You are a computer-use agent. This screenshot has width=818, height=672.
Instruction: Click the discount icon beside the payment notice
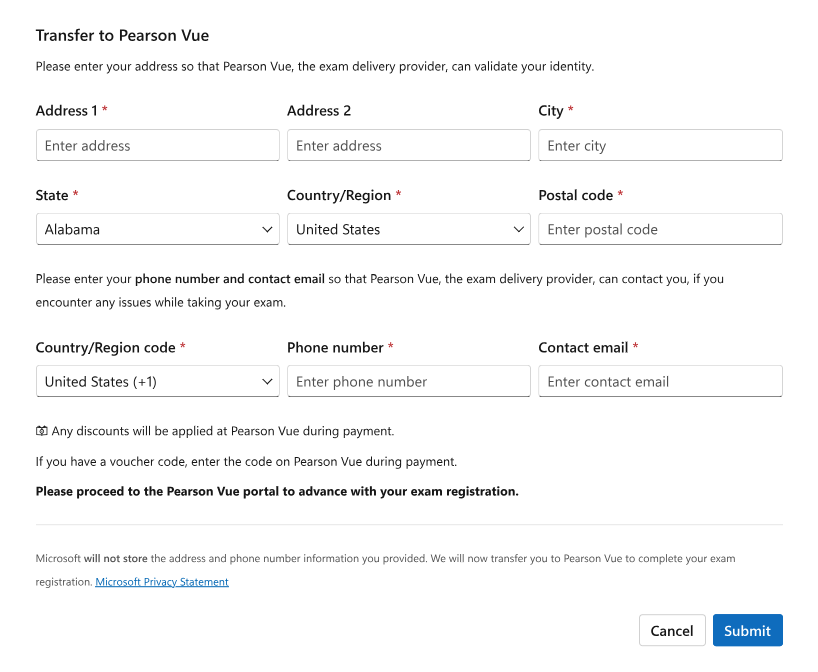(42, 431)
